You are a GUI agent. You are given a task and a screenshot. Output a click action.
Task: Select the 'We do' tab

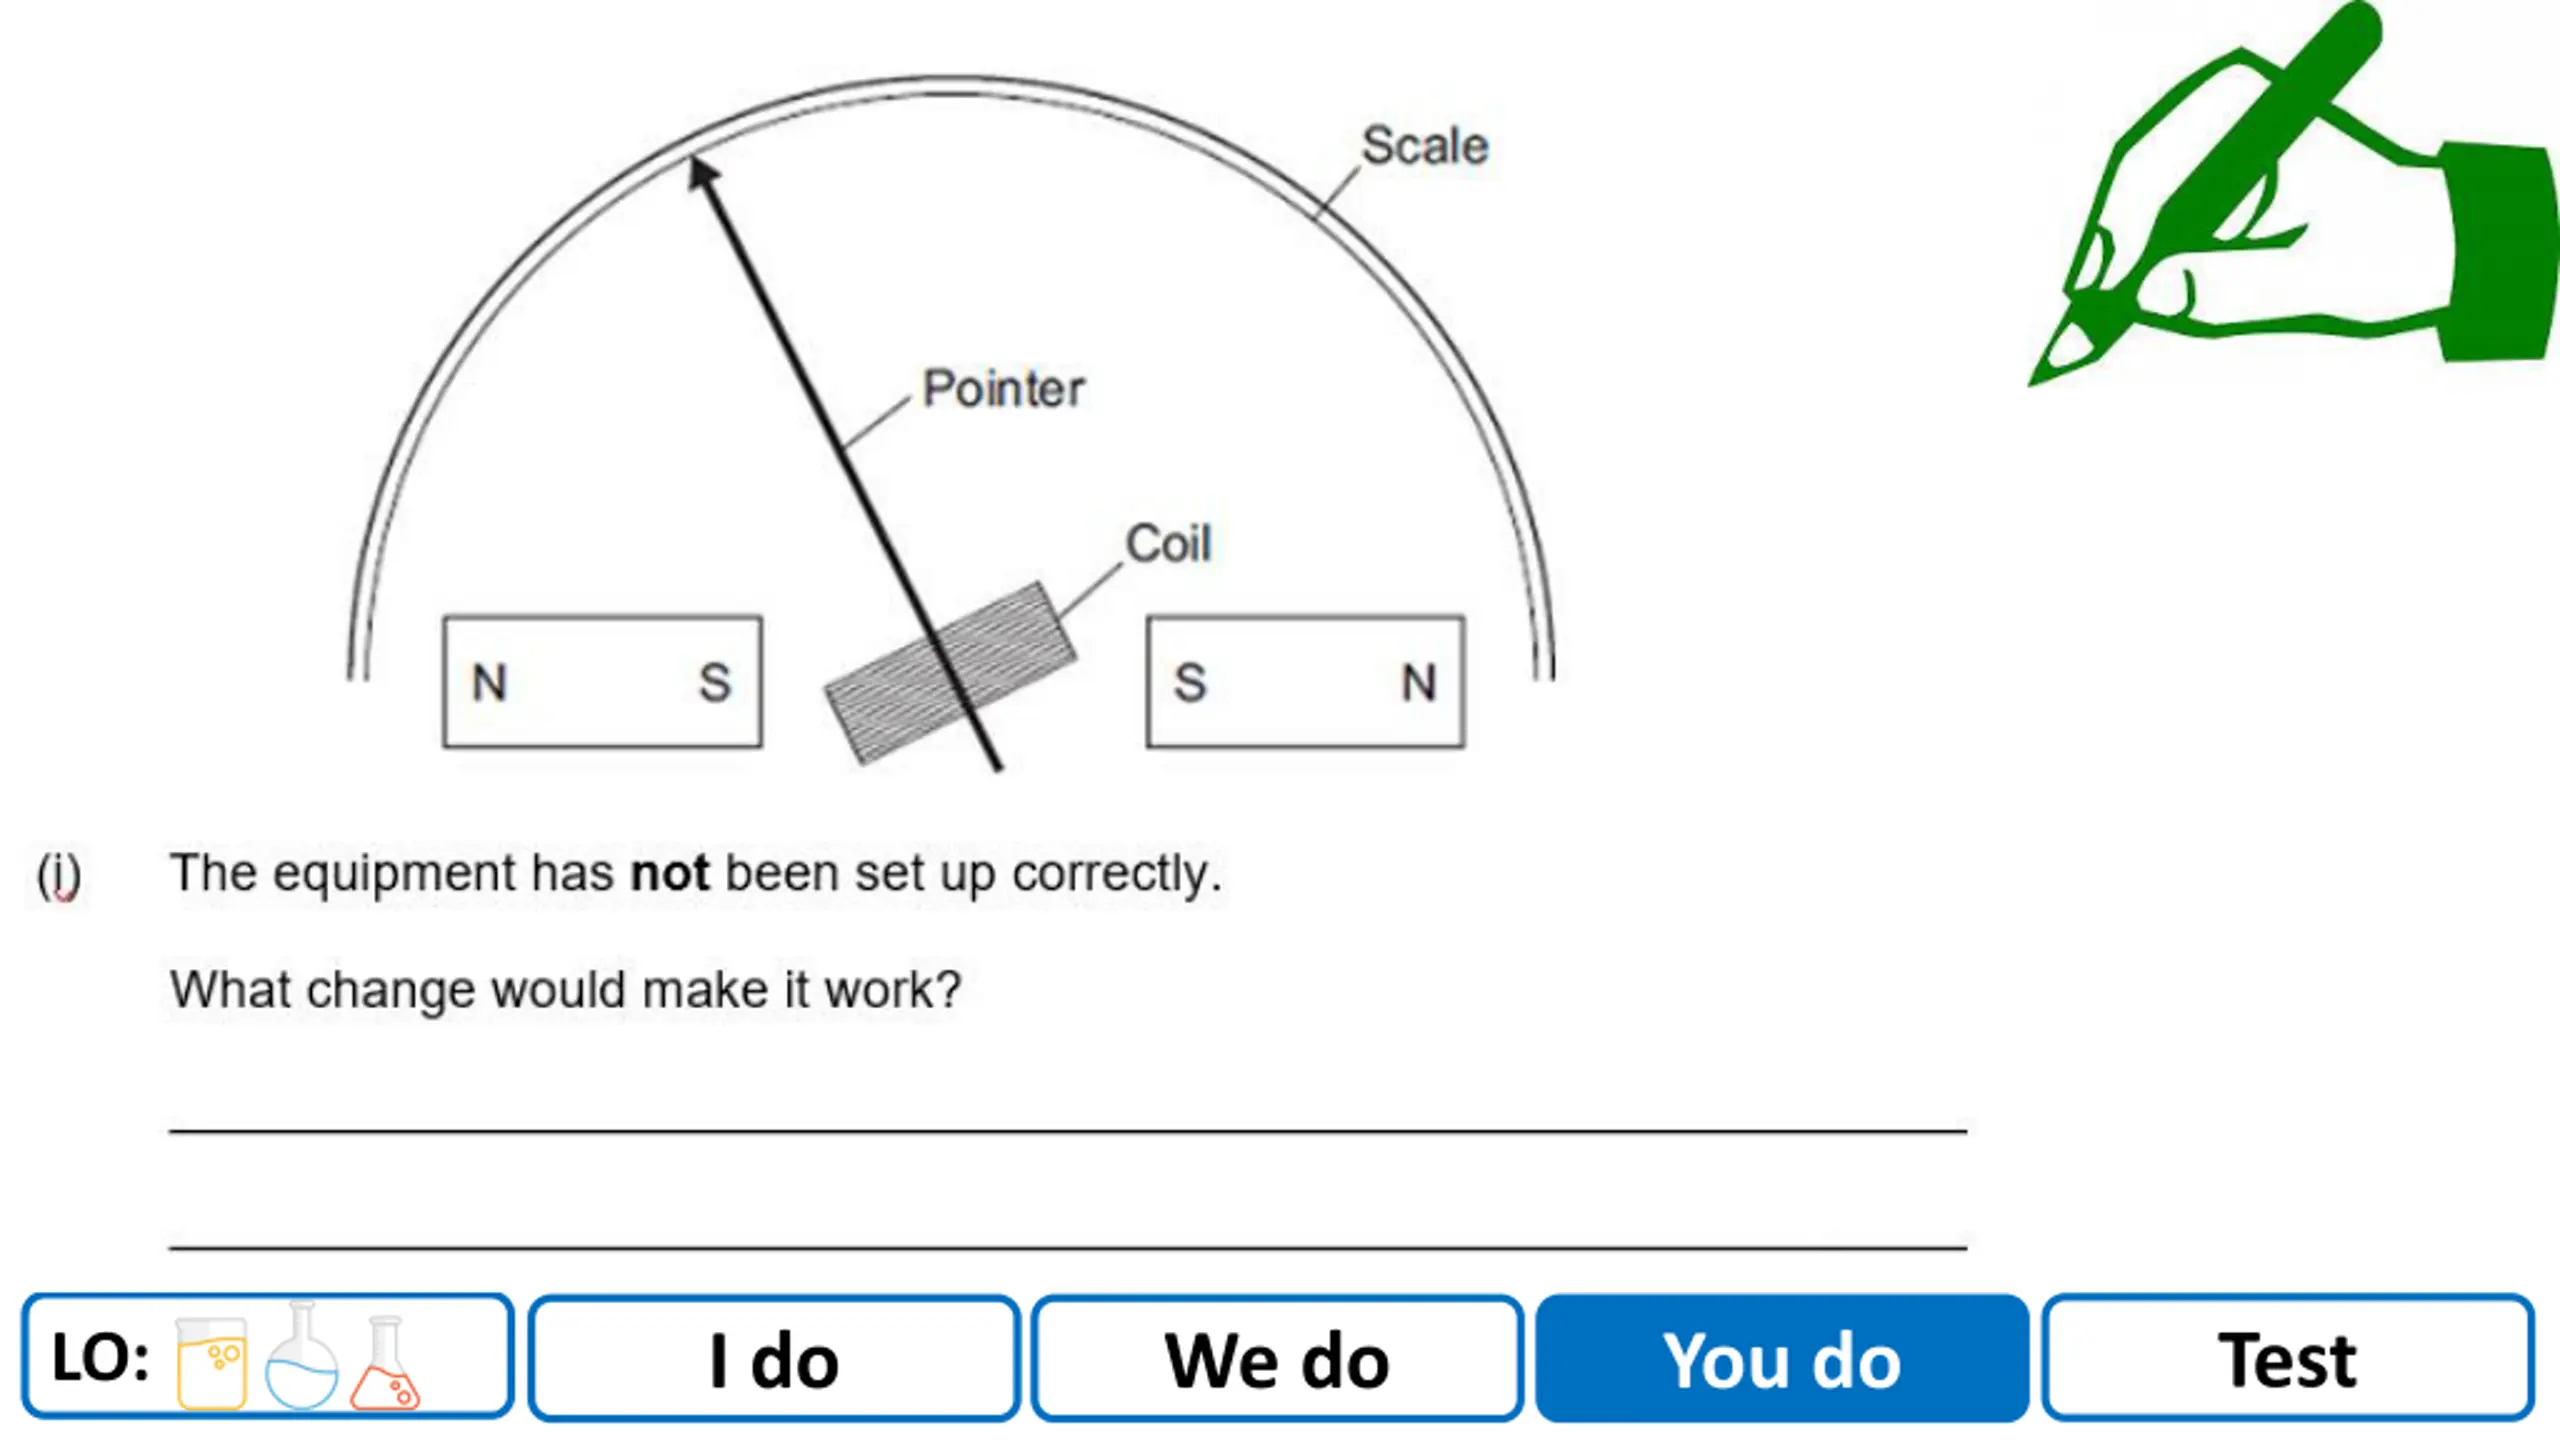[1277, 1358]
